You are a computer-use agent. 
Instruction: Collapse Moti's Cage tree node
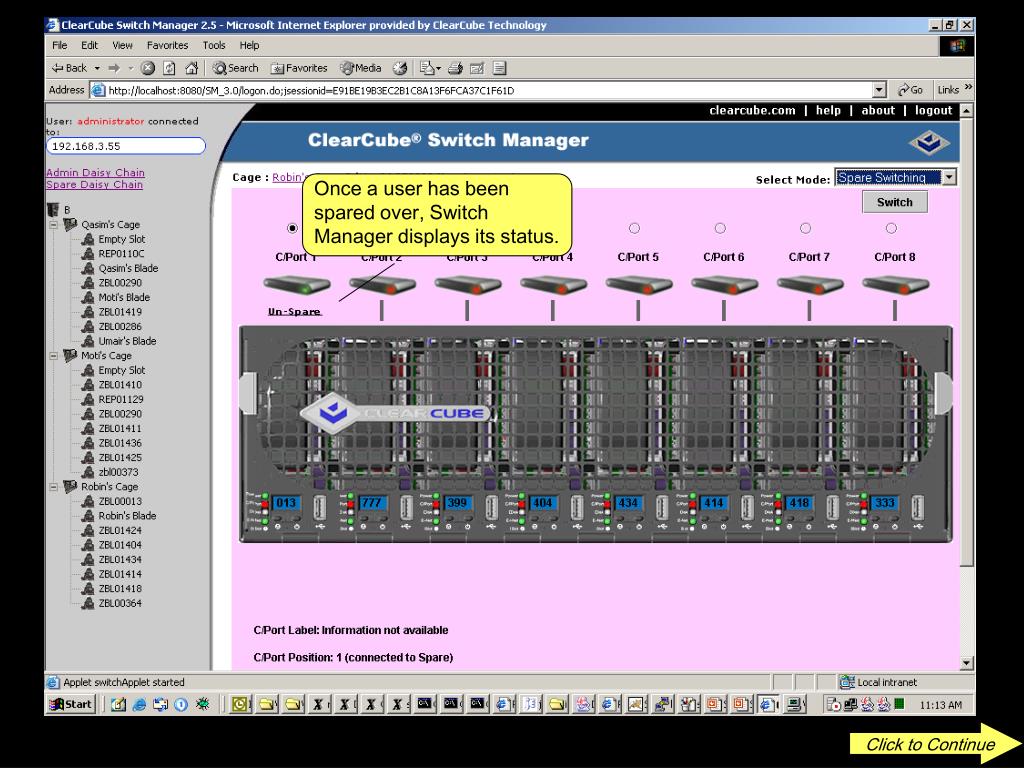pyautogui.click(x=54, y=356)
